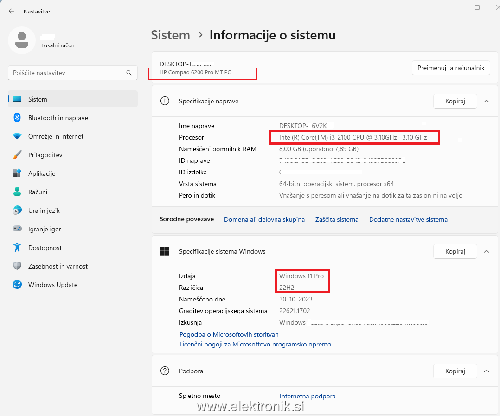The width and height of the screenshot is (500, 416).
Task: Collapse Specifikacije naprave section chevron
Action: [x=486, y=101]
